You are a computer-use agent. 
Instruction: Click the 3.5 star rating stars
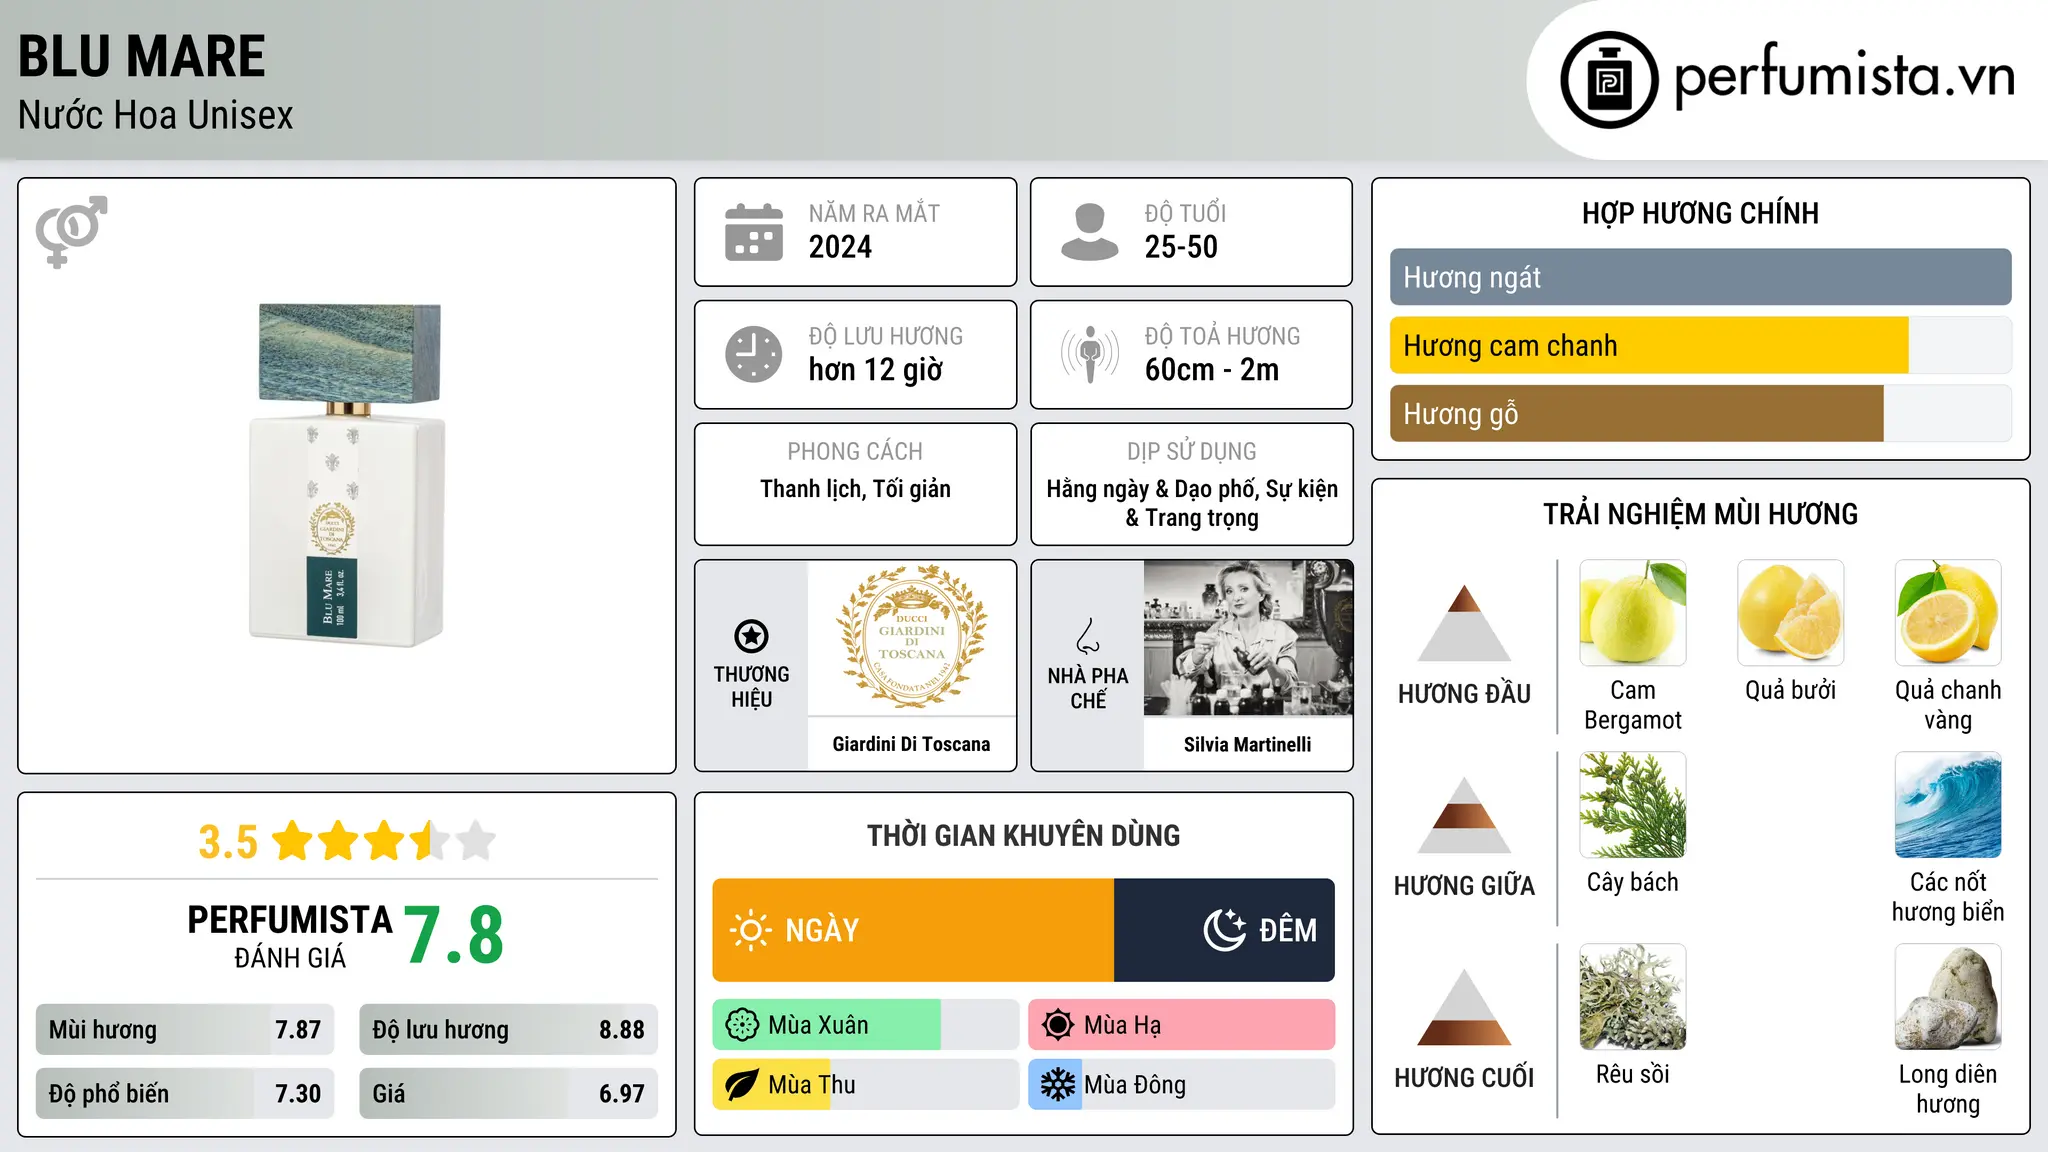[x=384, y=841]
